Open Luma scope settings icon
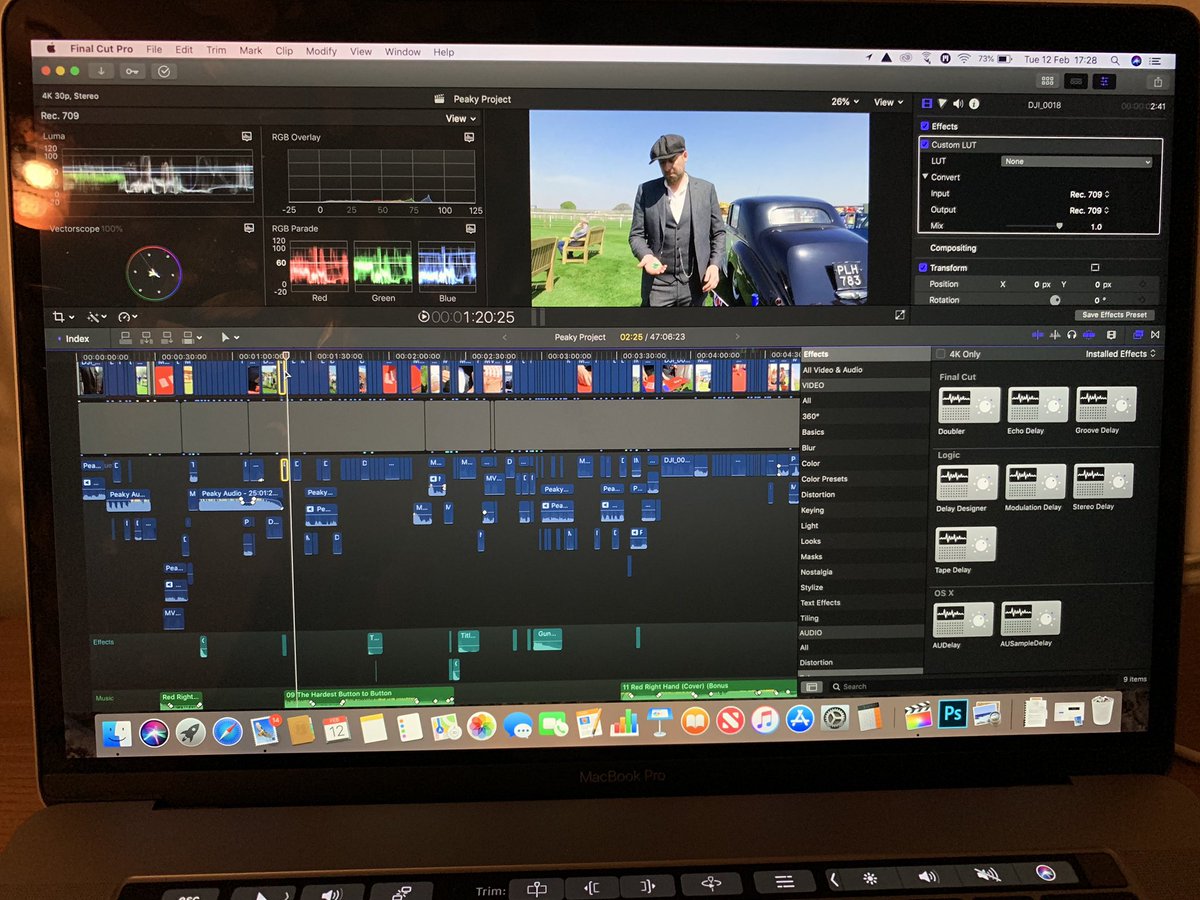 (246, 136)
